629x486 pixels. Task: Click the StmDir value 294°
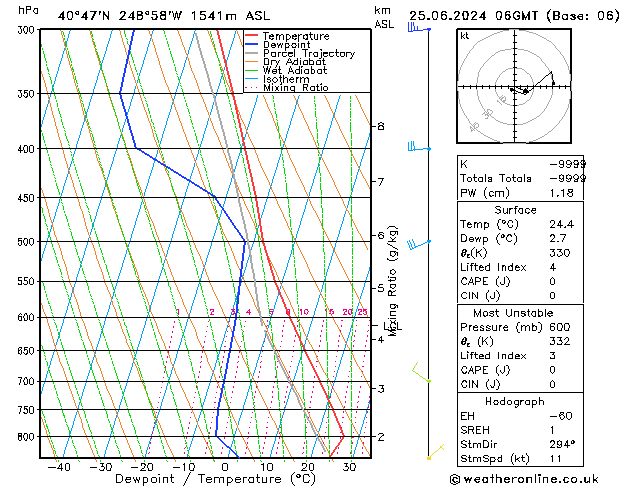click(562, 445)
